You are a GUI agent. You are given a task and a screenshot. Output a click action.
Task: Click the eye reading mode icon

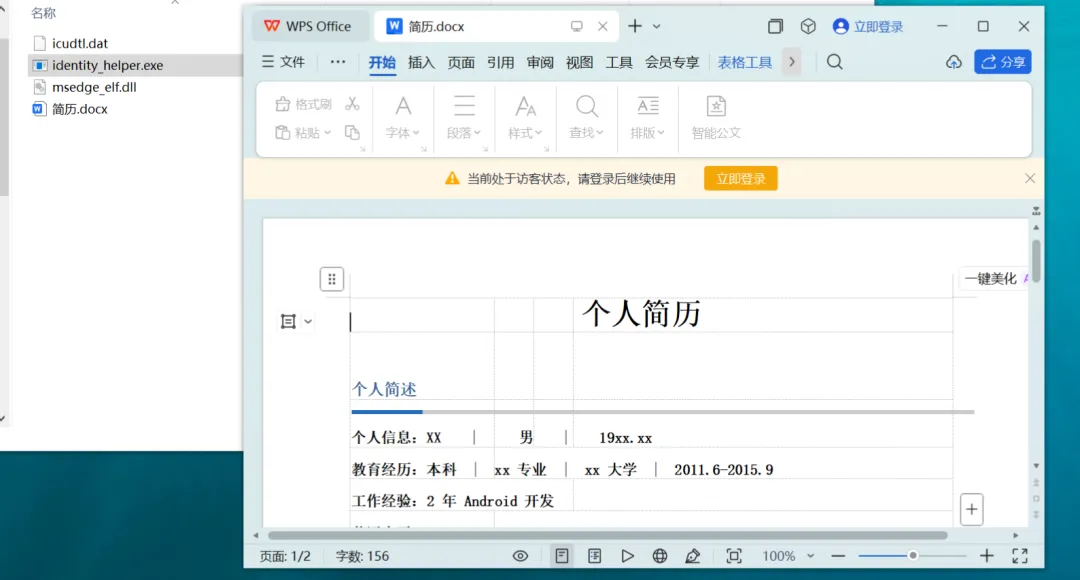[x=520, y=556]
